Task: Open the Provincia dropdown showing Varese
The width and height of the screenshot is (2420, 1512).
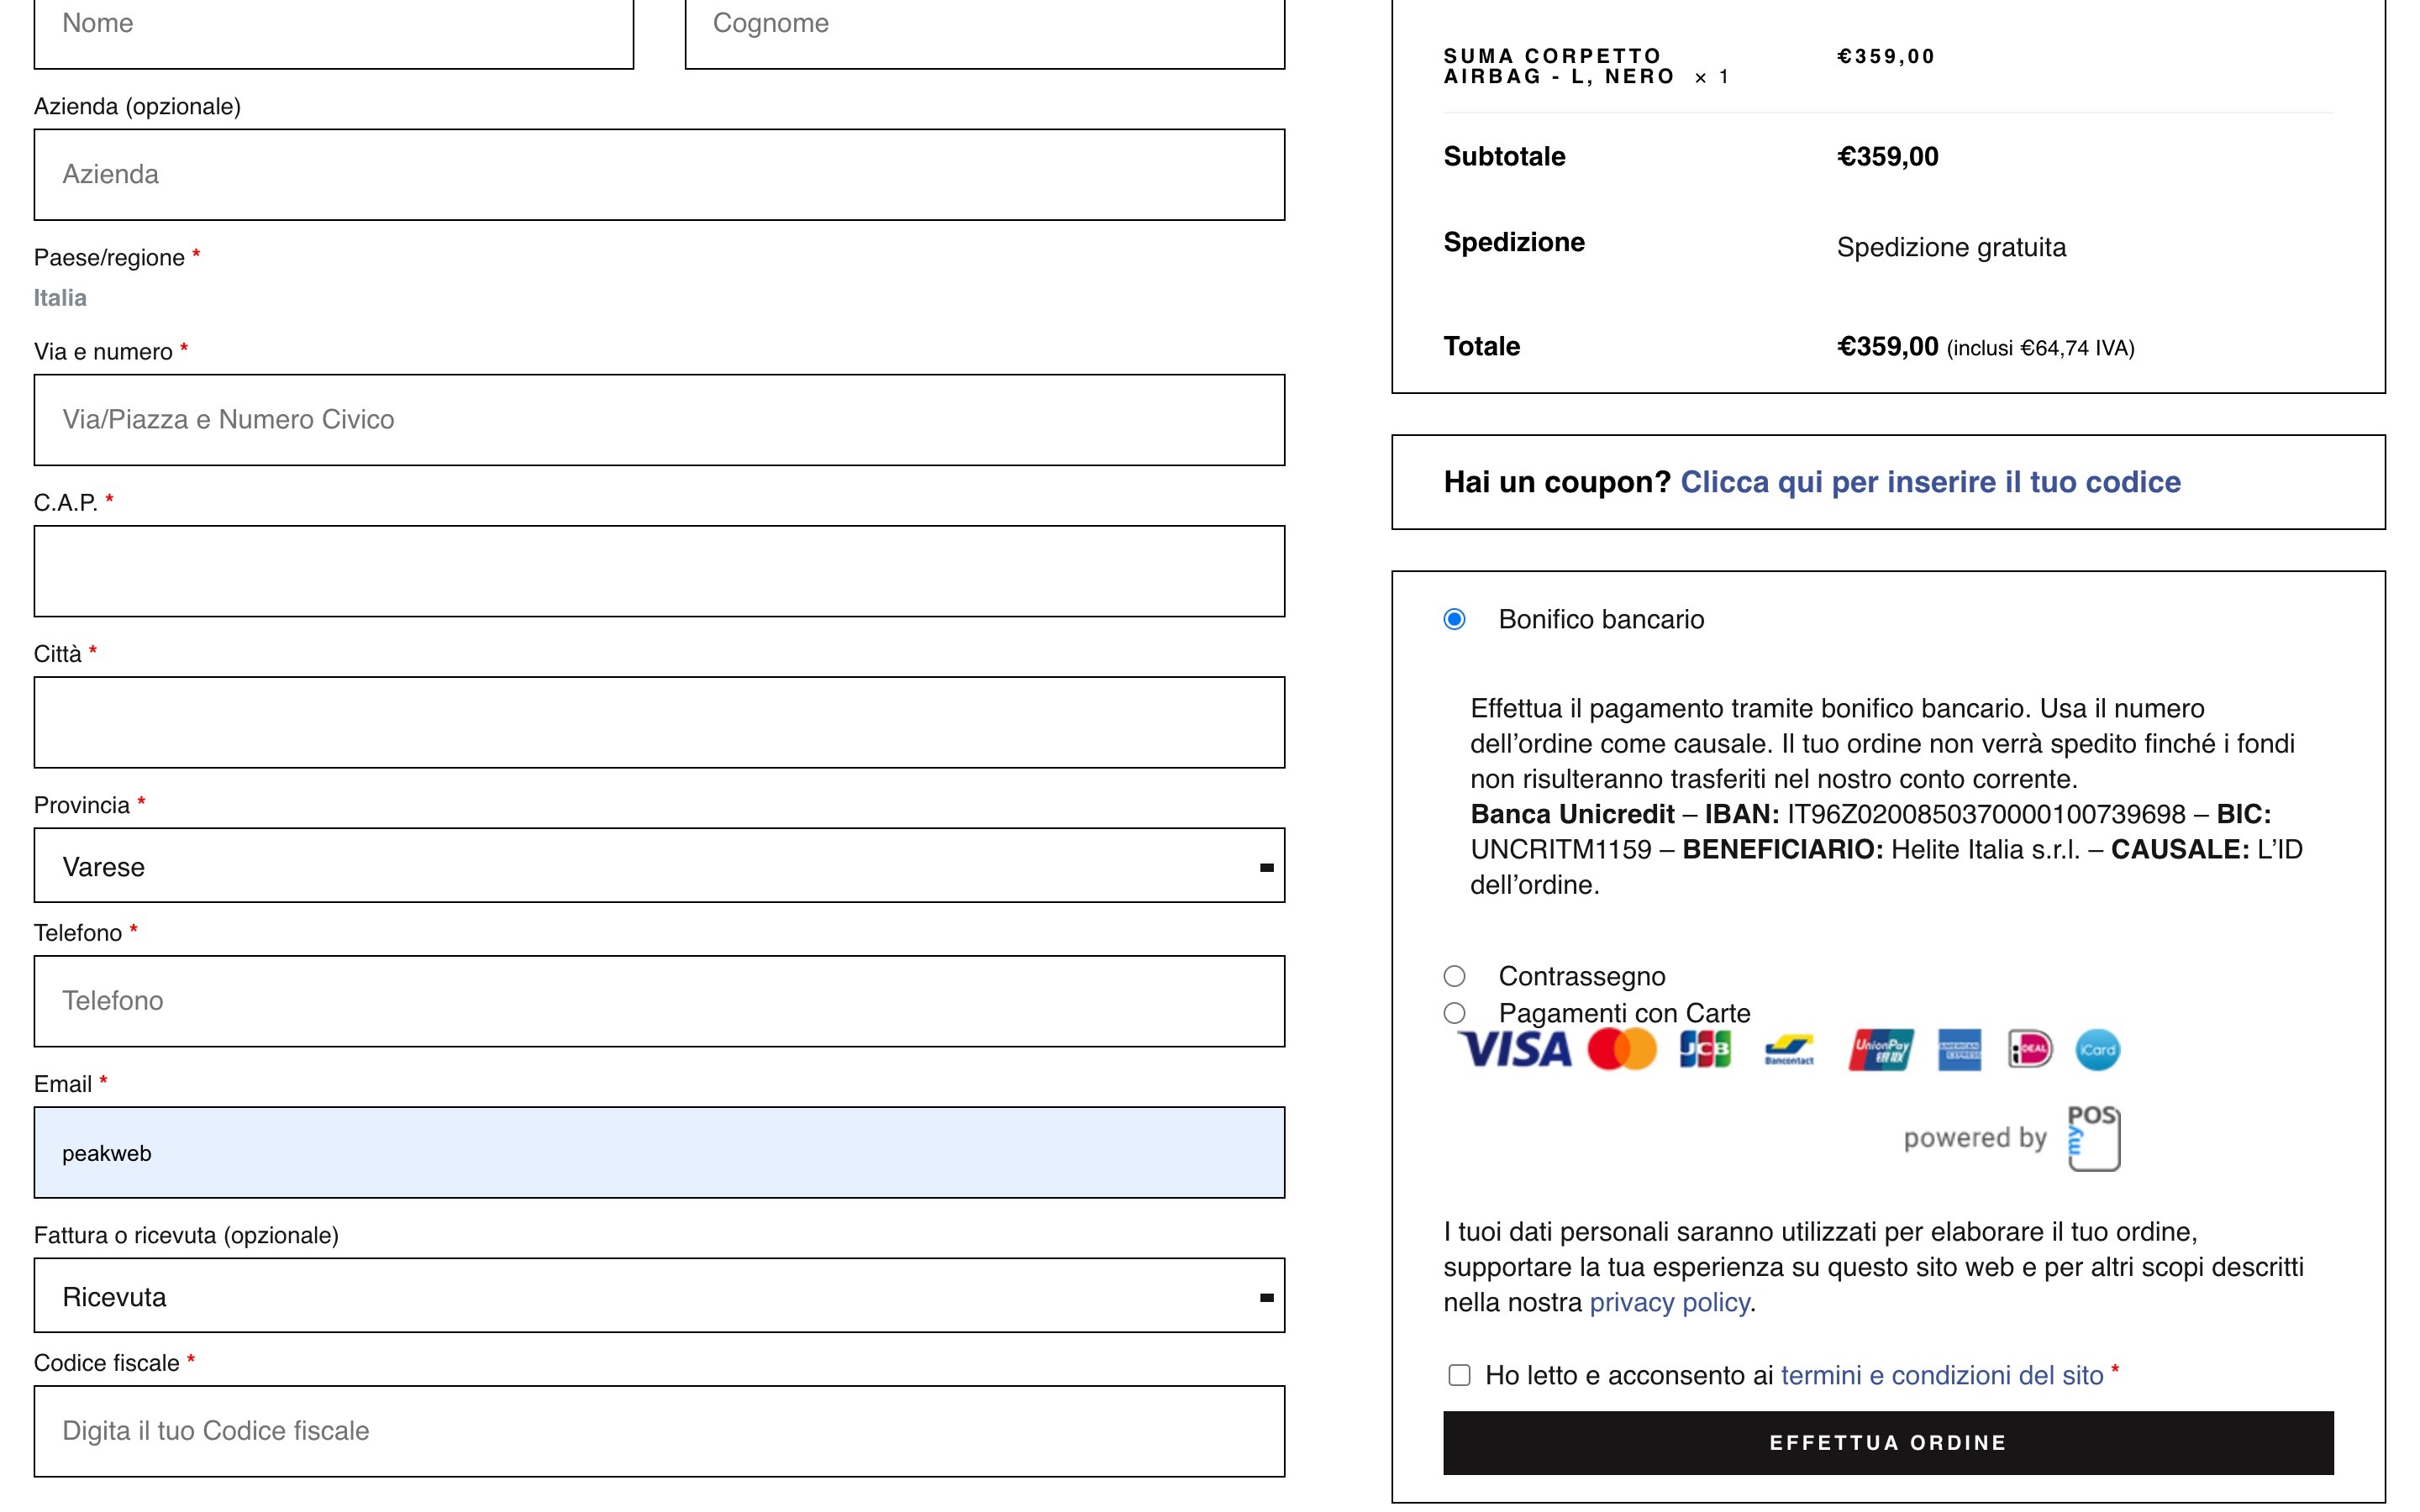Action: [x=659, y=865]
